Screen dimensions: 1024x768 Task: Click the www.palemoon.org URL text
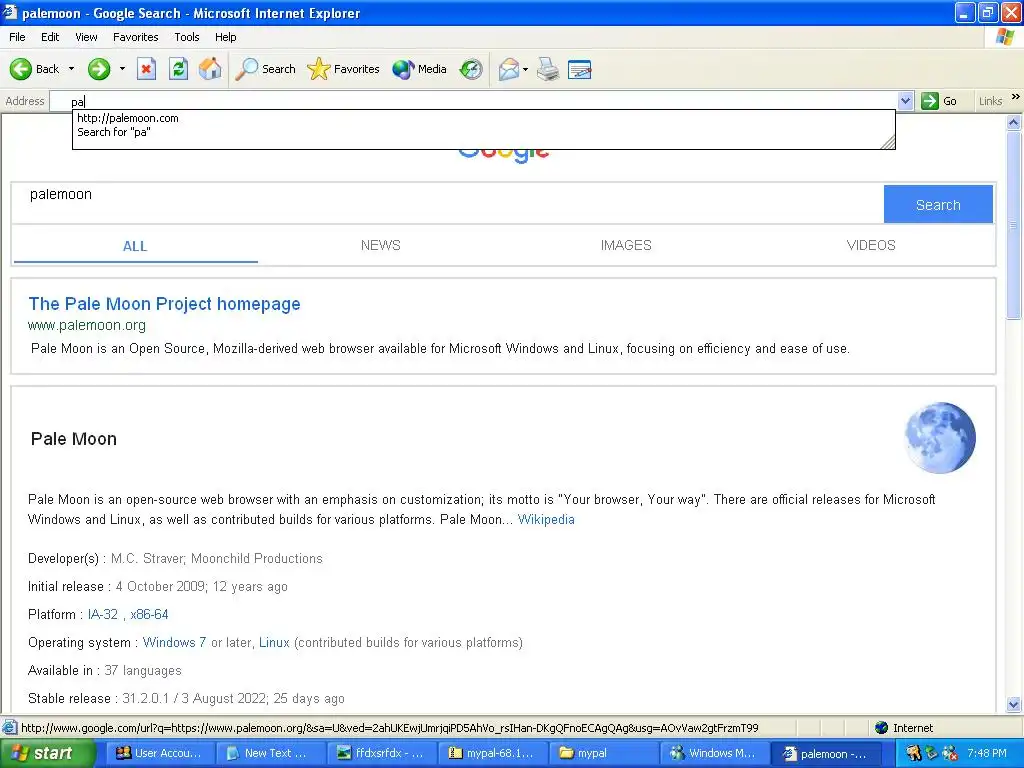[87, 325]
